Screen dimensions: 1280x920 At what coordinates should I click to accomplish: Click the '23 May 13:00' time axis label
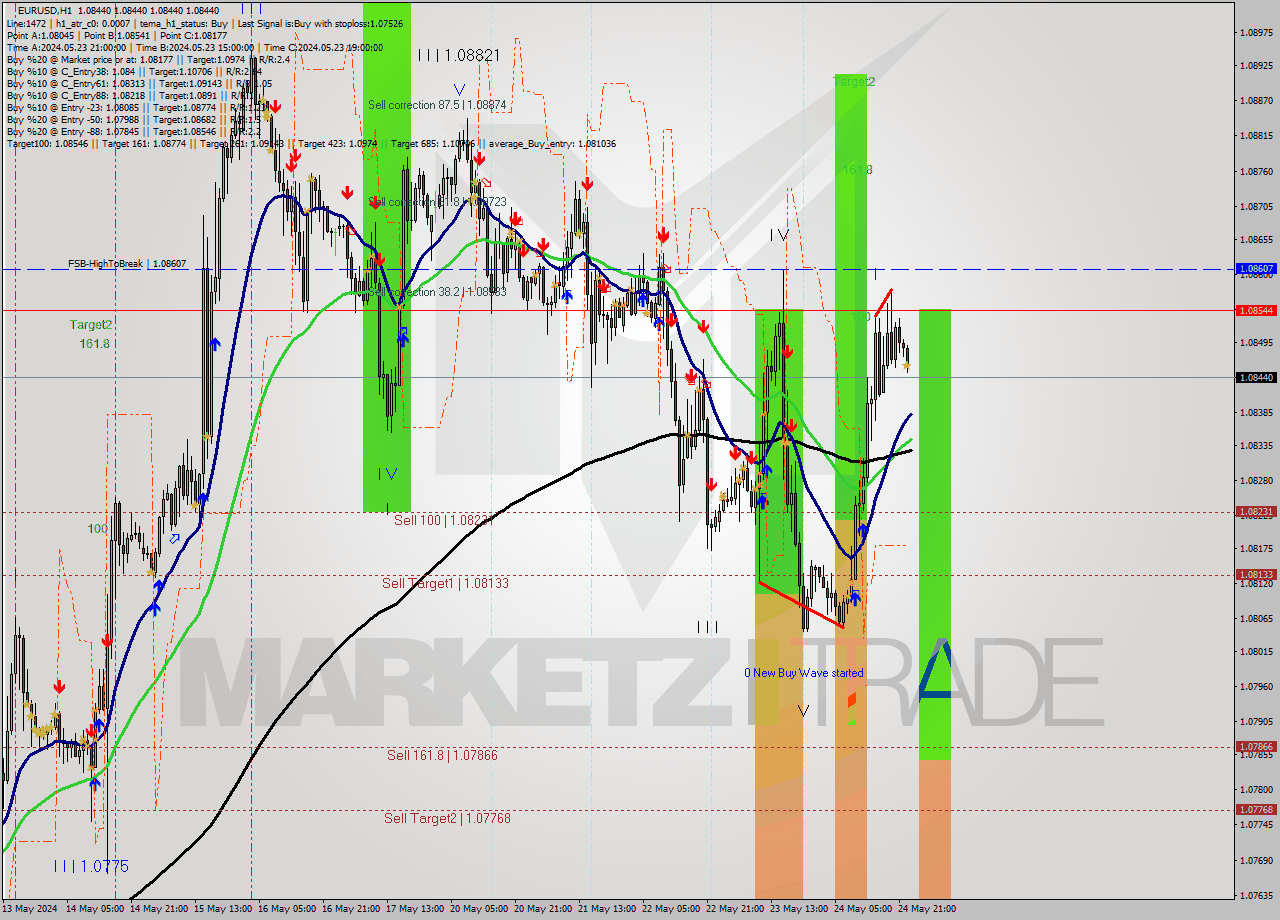[x=799, y=908]
